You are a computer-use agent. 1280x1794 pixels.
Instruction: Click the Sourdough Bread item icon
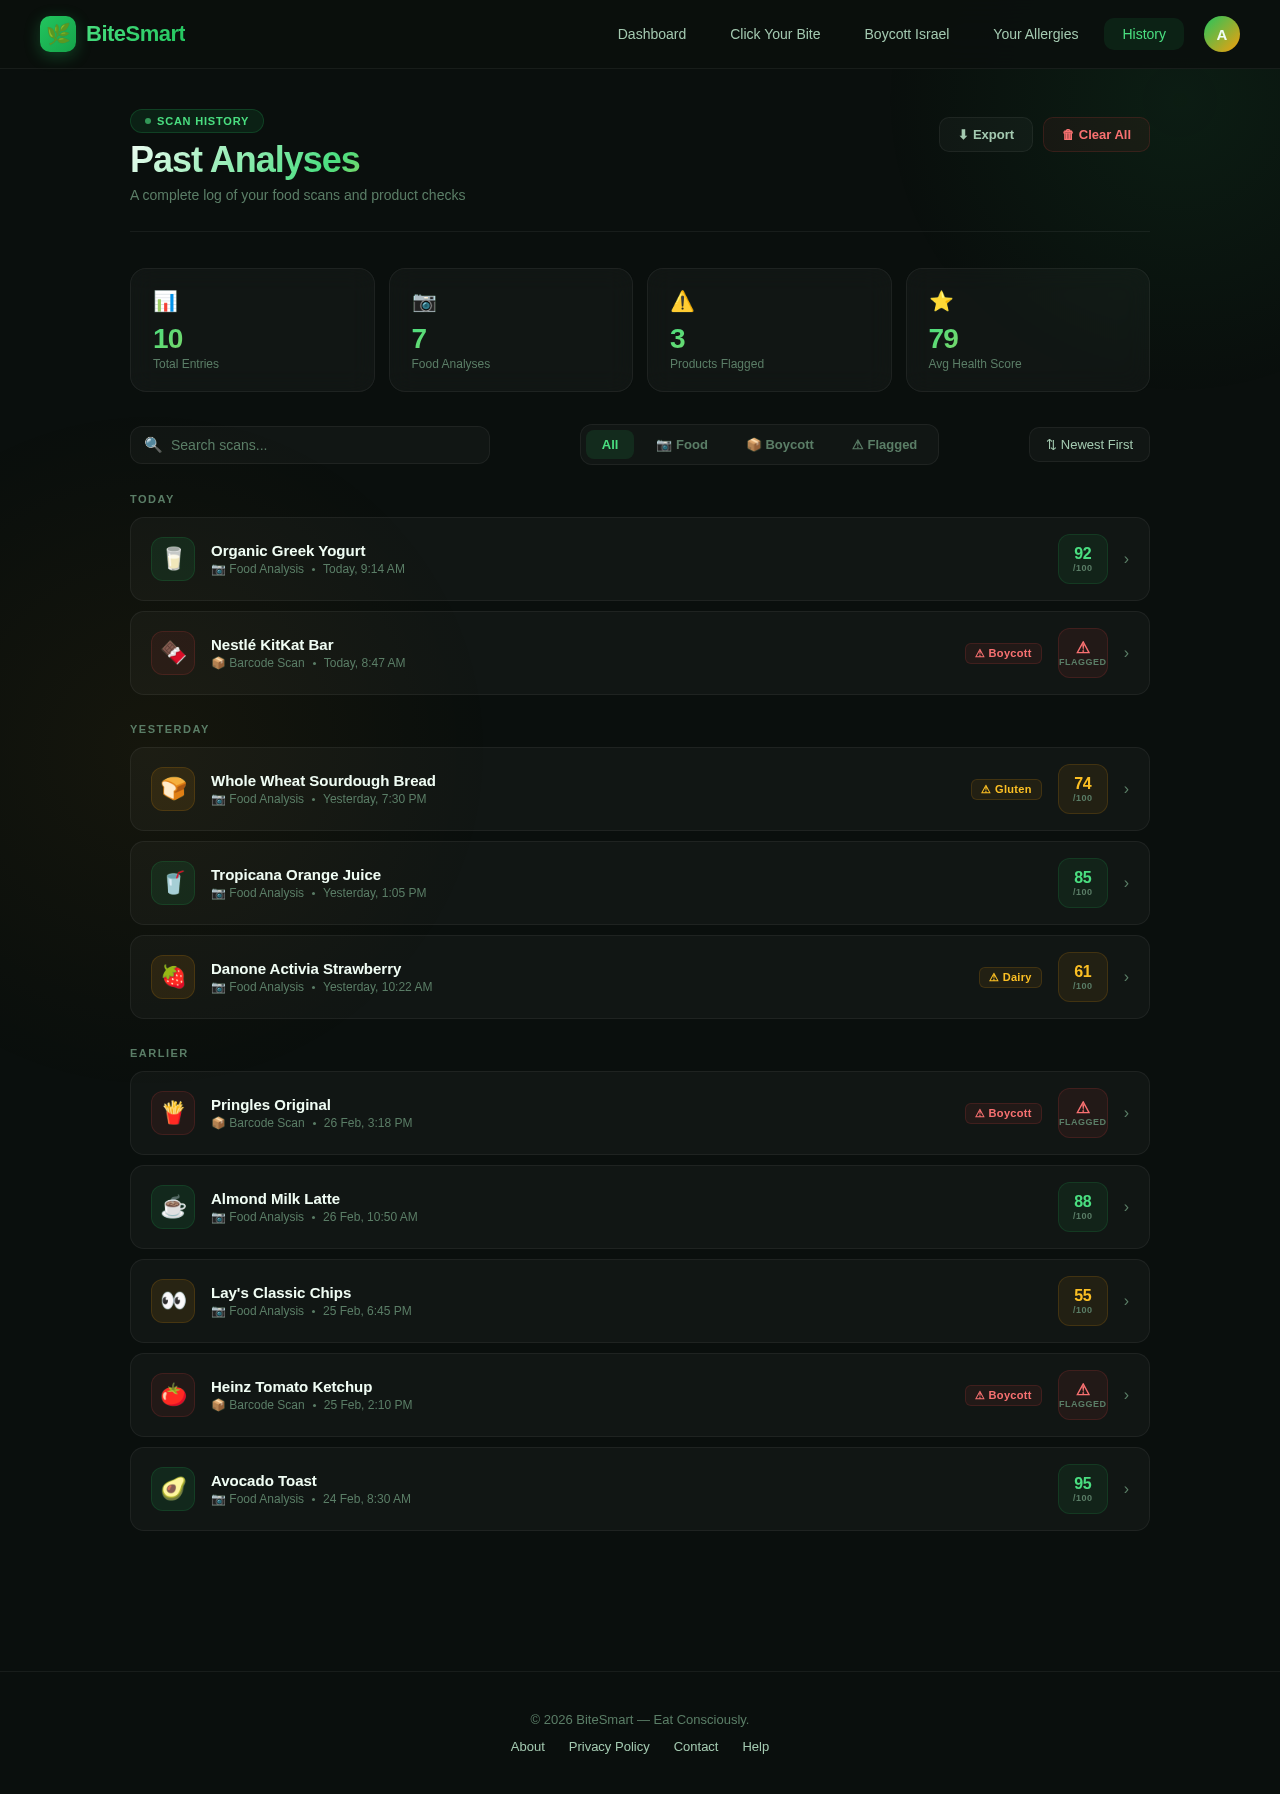pos(173,789)
